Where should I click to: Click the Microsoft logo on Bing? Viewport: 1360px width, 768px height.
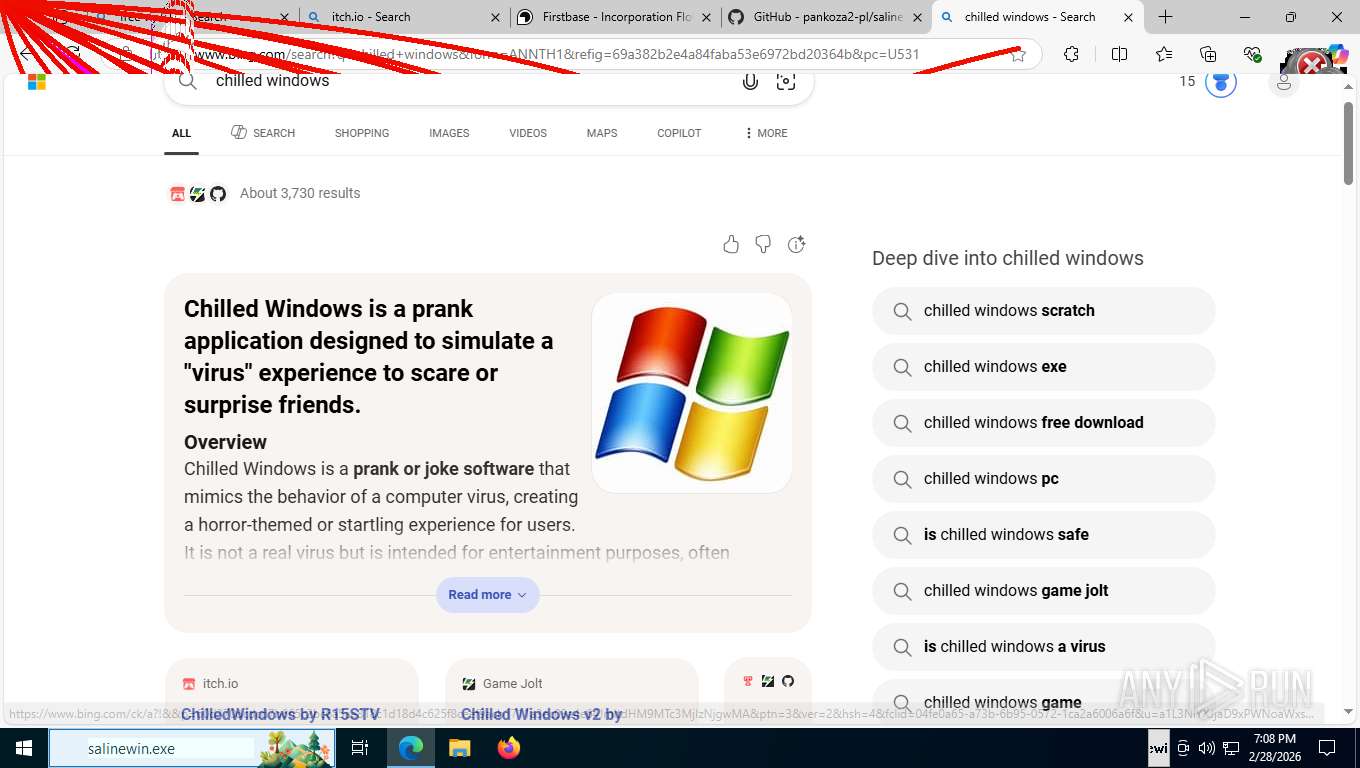tap(37, 82)
